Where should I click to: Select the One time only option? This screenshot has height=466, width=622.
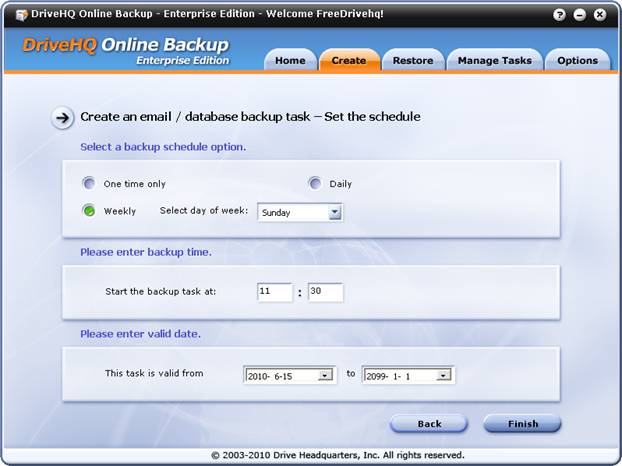coord(89,184)
